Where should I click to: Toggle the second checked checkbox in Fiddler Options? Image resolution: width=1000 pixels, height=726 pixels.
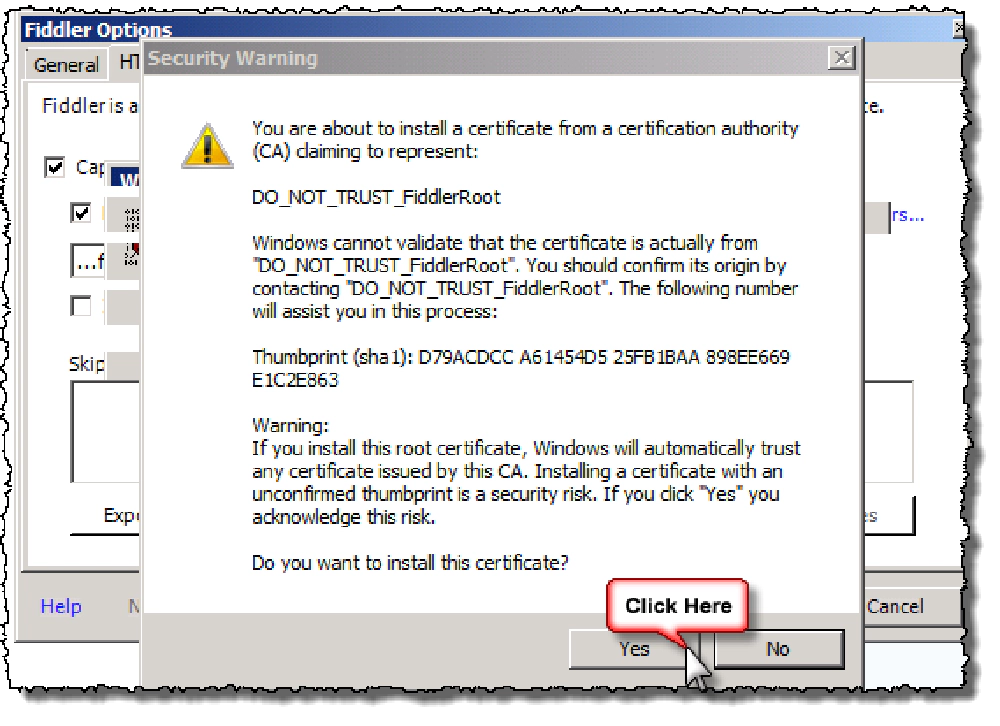[81, 212]
